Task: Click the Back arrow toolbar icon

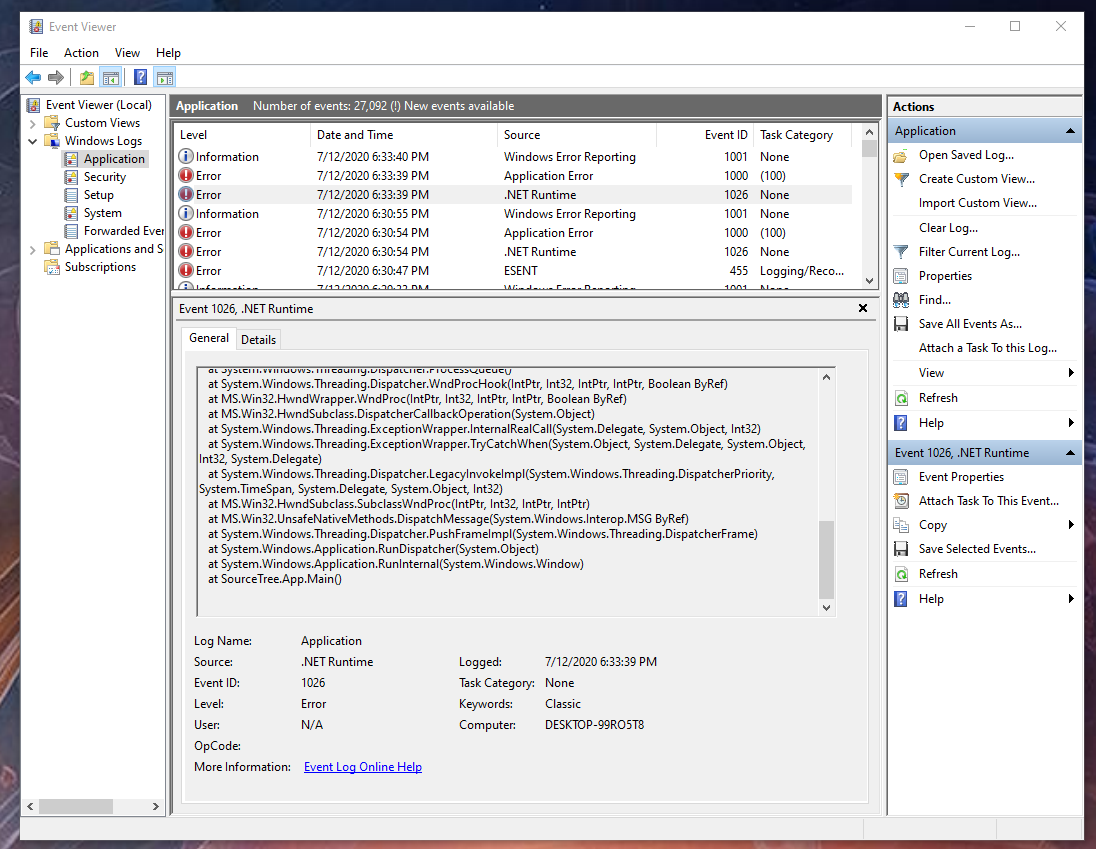Action: (x=33, y=78)
